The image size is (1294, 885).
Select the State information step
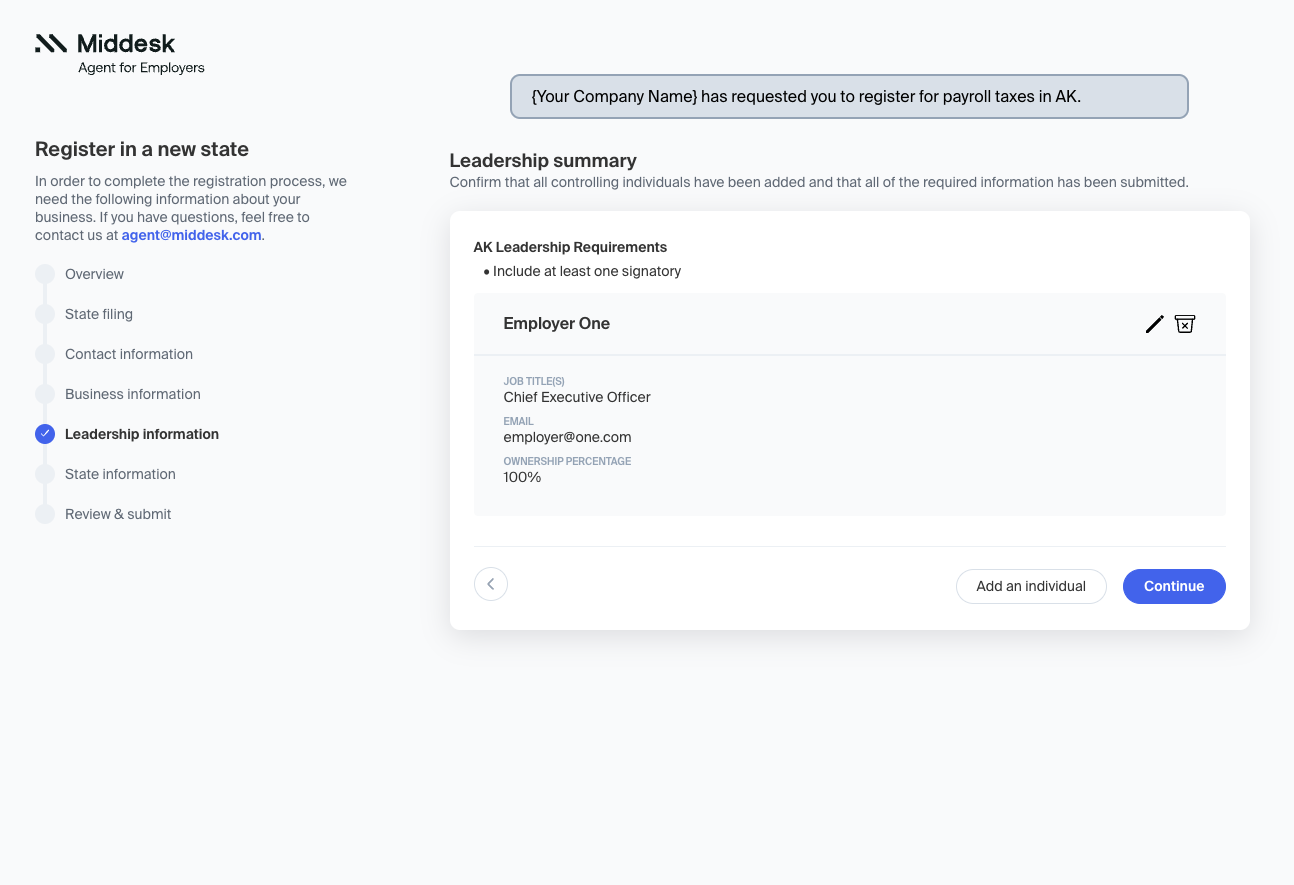[x=120, y=474]
